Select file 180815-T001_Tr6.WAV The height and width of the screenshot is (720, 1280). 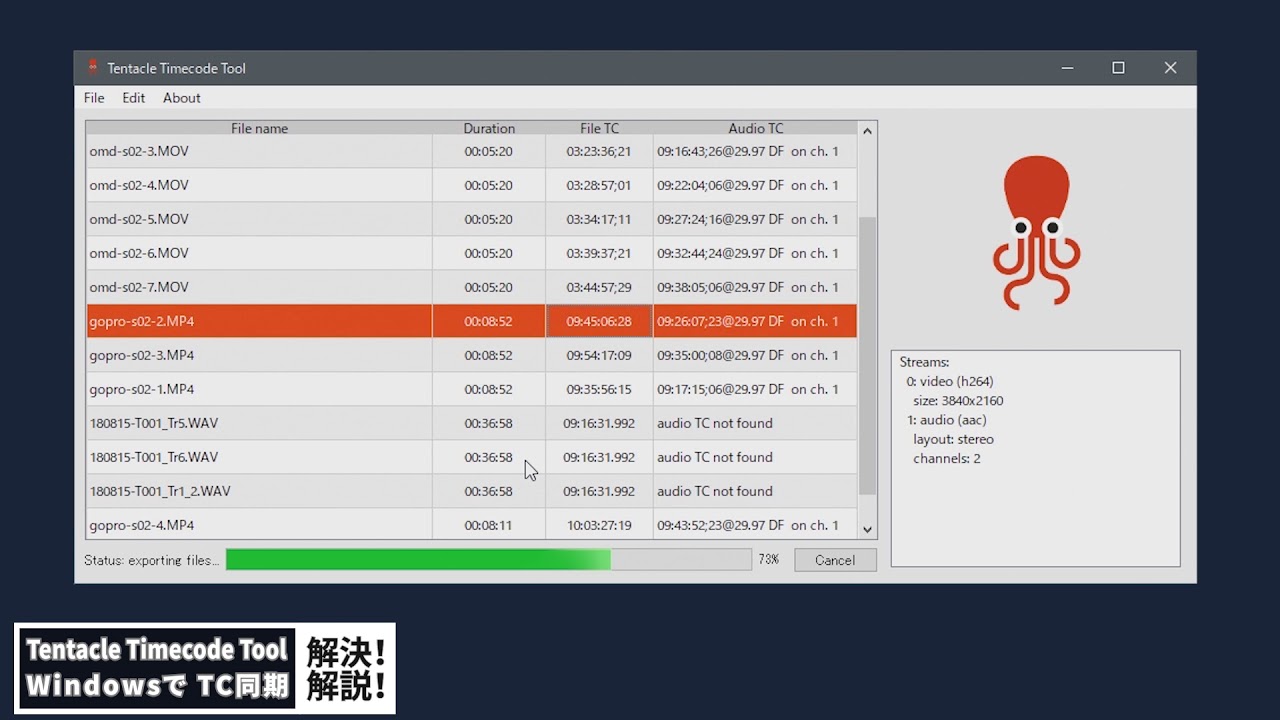click(x=154, y=457)
